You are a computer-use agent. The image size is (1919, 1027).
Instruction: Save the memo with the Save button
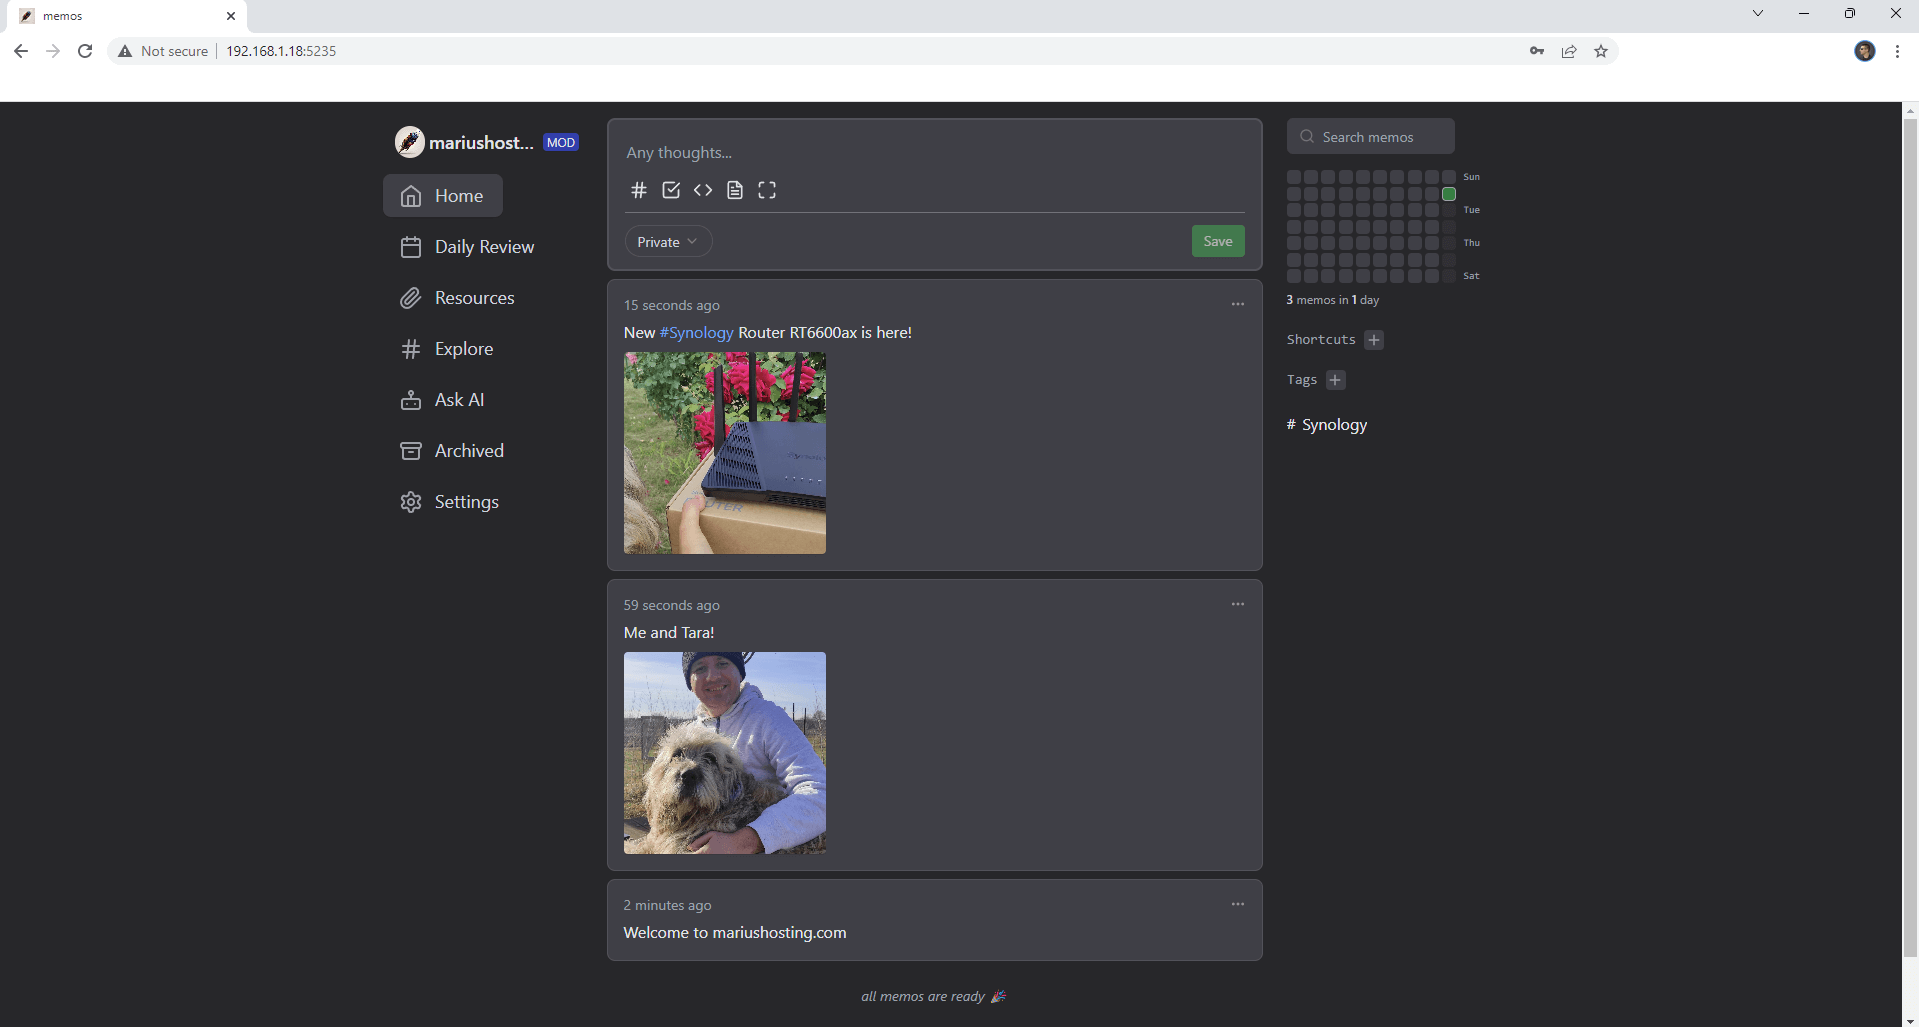(x=1217, y=241)
